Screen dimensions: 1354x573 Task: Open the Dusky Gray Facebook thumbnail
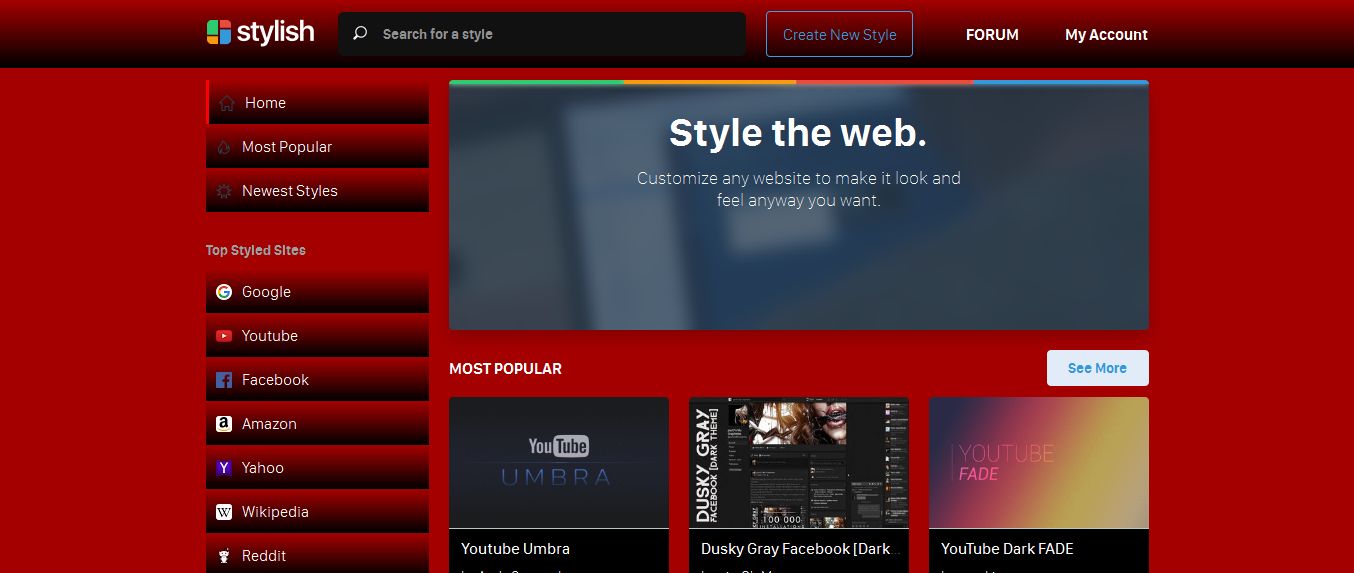(799, 462)
